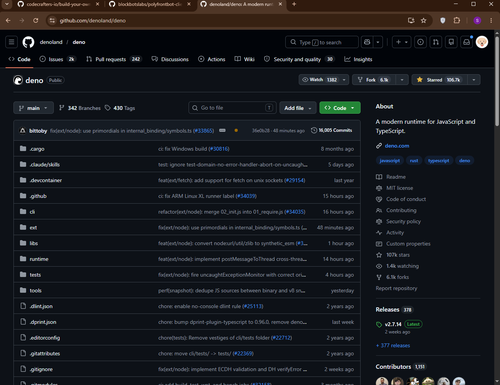Switch to the Pull requests tab
Screen dimensions: 500x385
[x=114, y=59]
